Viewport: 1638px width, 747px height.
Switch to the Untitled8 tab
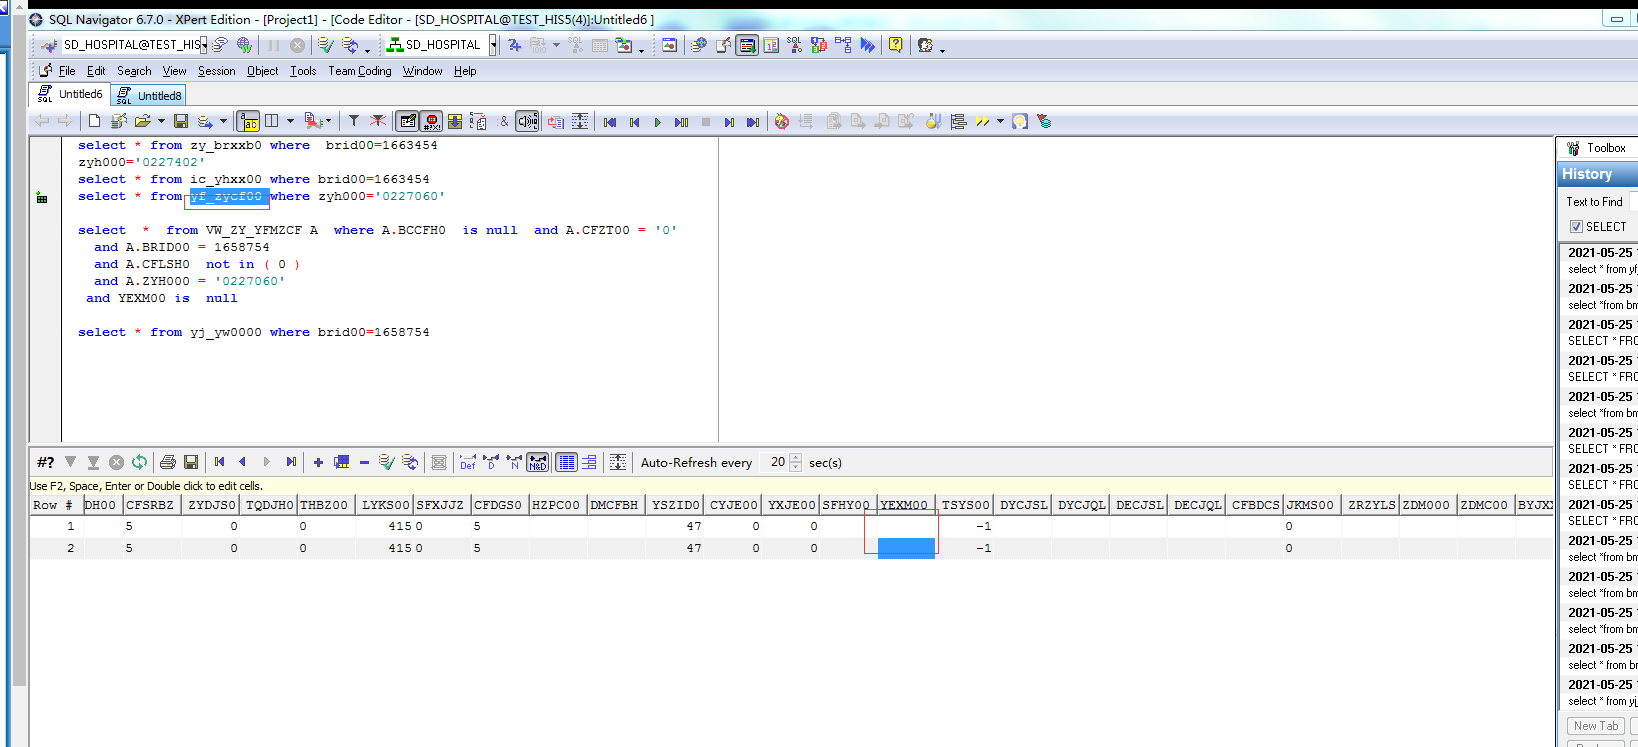click(x=150, y=96)
